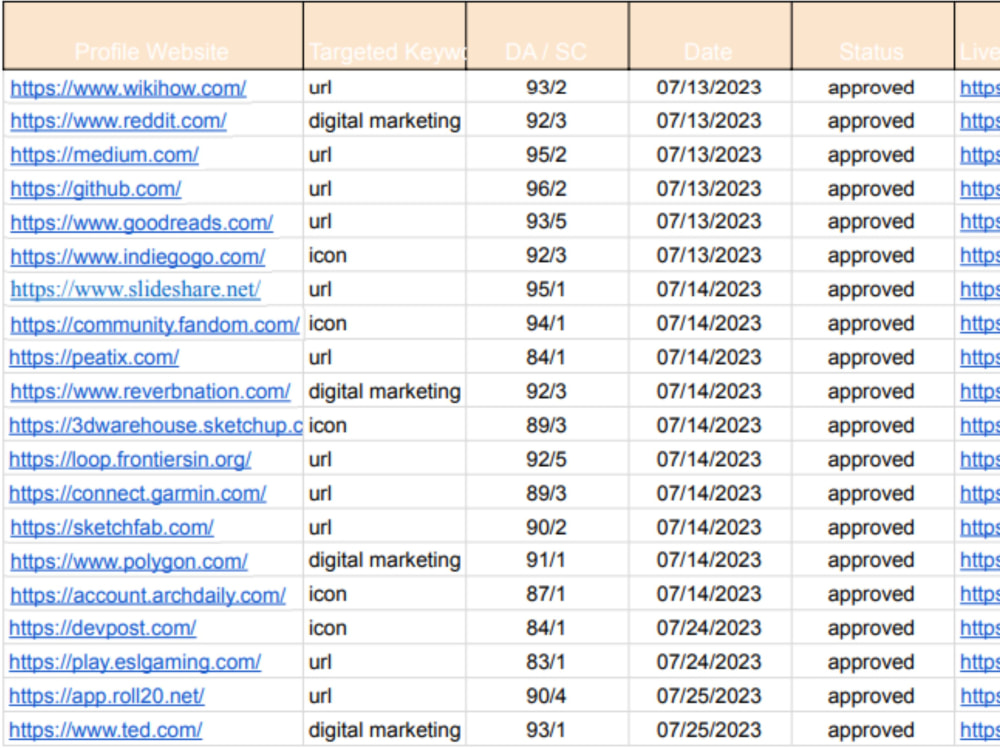
Task: Open the slideshare.net link
Action: click(x=135, y=290)
